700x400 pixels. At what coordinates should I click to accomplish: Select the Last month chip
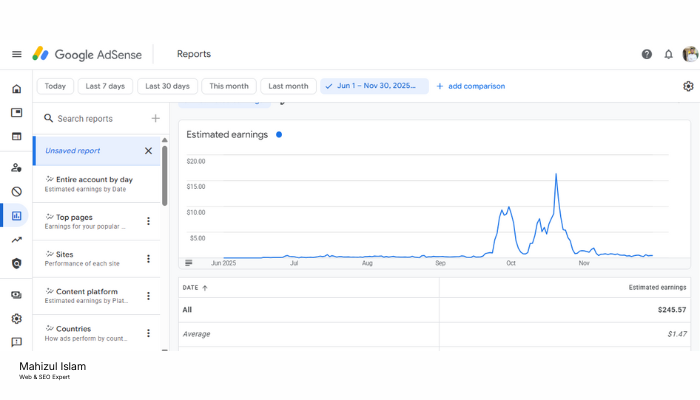pyautogui.click(x=288, y=86)
